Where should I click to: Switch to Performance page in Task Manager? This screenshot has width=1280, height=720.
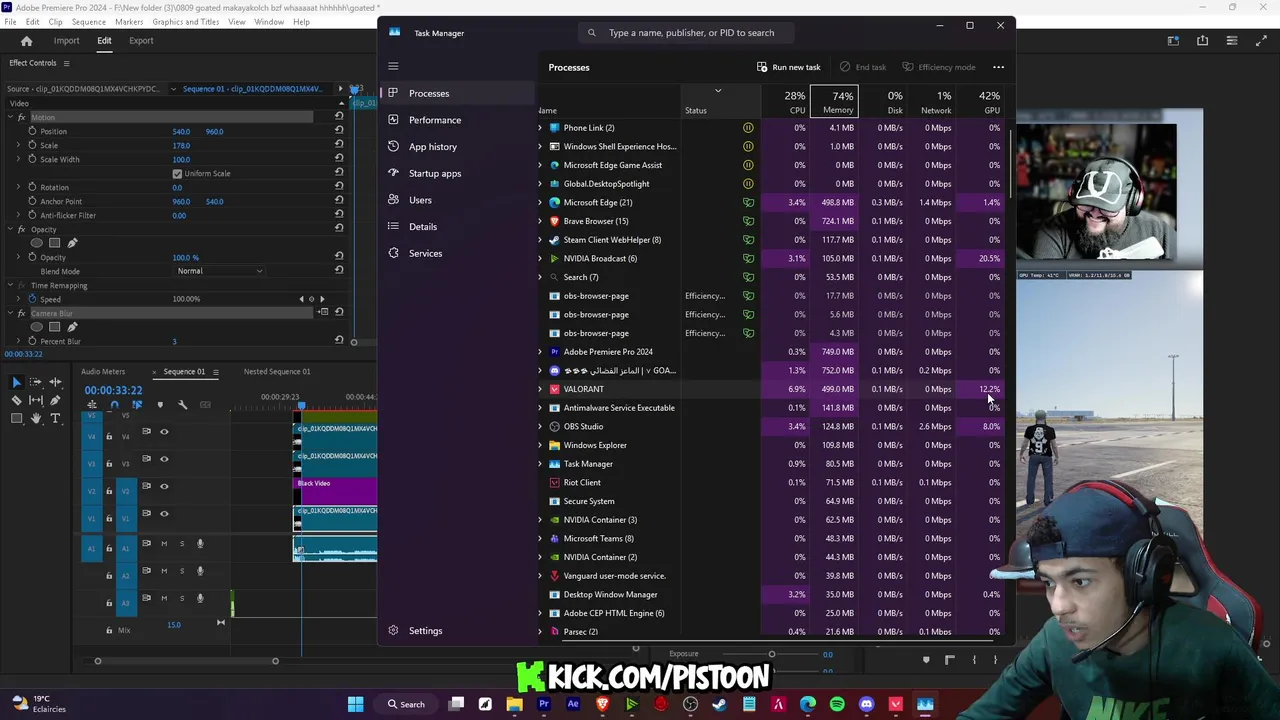pos(457,120)
